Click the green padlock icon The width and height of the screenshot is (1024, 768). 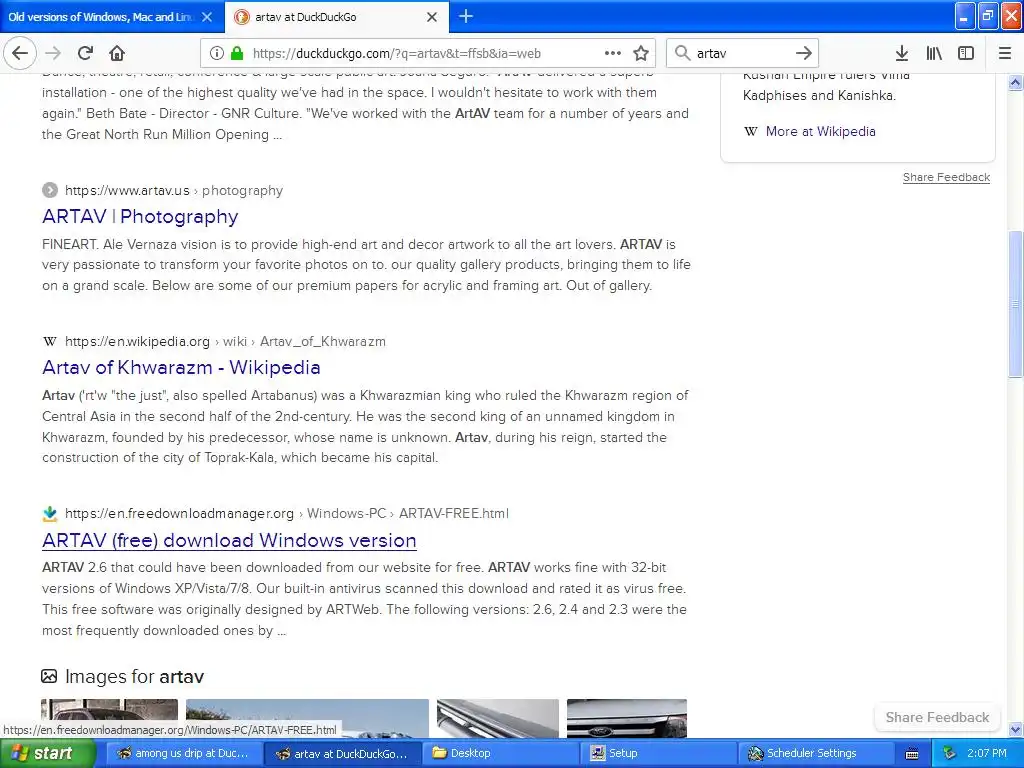tap(237, 54)
